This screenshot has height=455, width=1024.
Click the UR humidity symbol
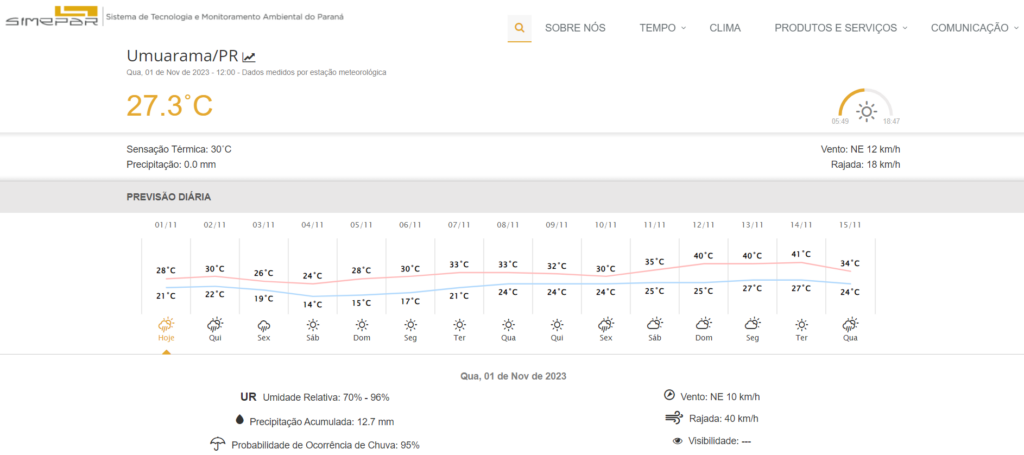248,397
